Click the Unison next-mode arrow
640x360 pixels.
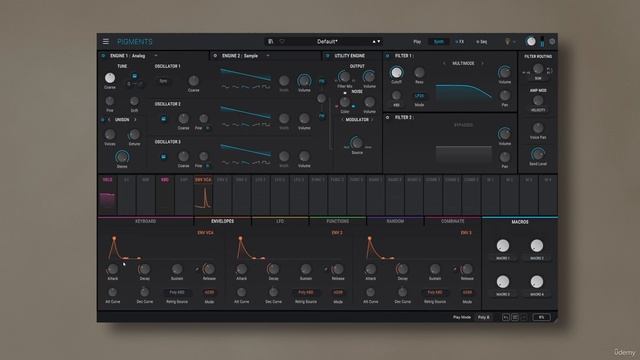pos(135,120)
